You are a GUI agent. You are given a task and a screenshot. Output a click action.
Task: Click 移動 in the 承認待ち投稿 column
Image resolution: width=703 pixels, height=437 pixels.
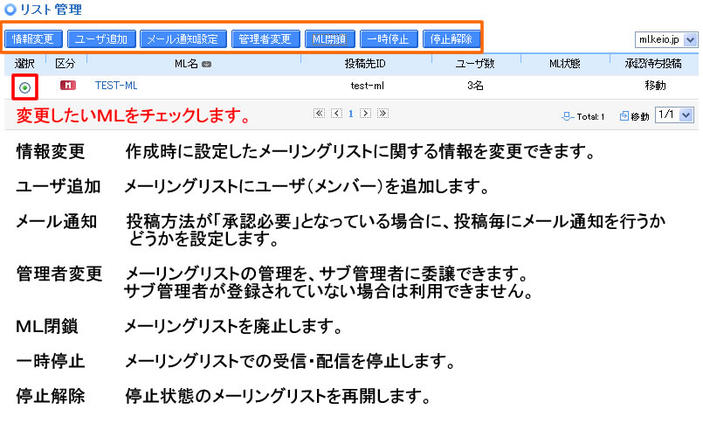pyautogui.click(x=655, y=86)
